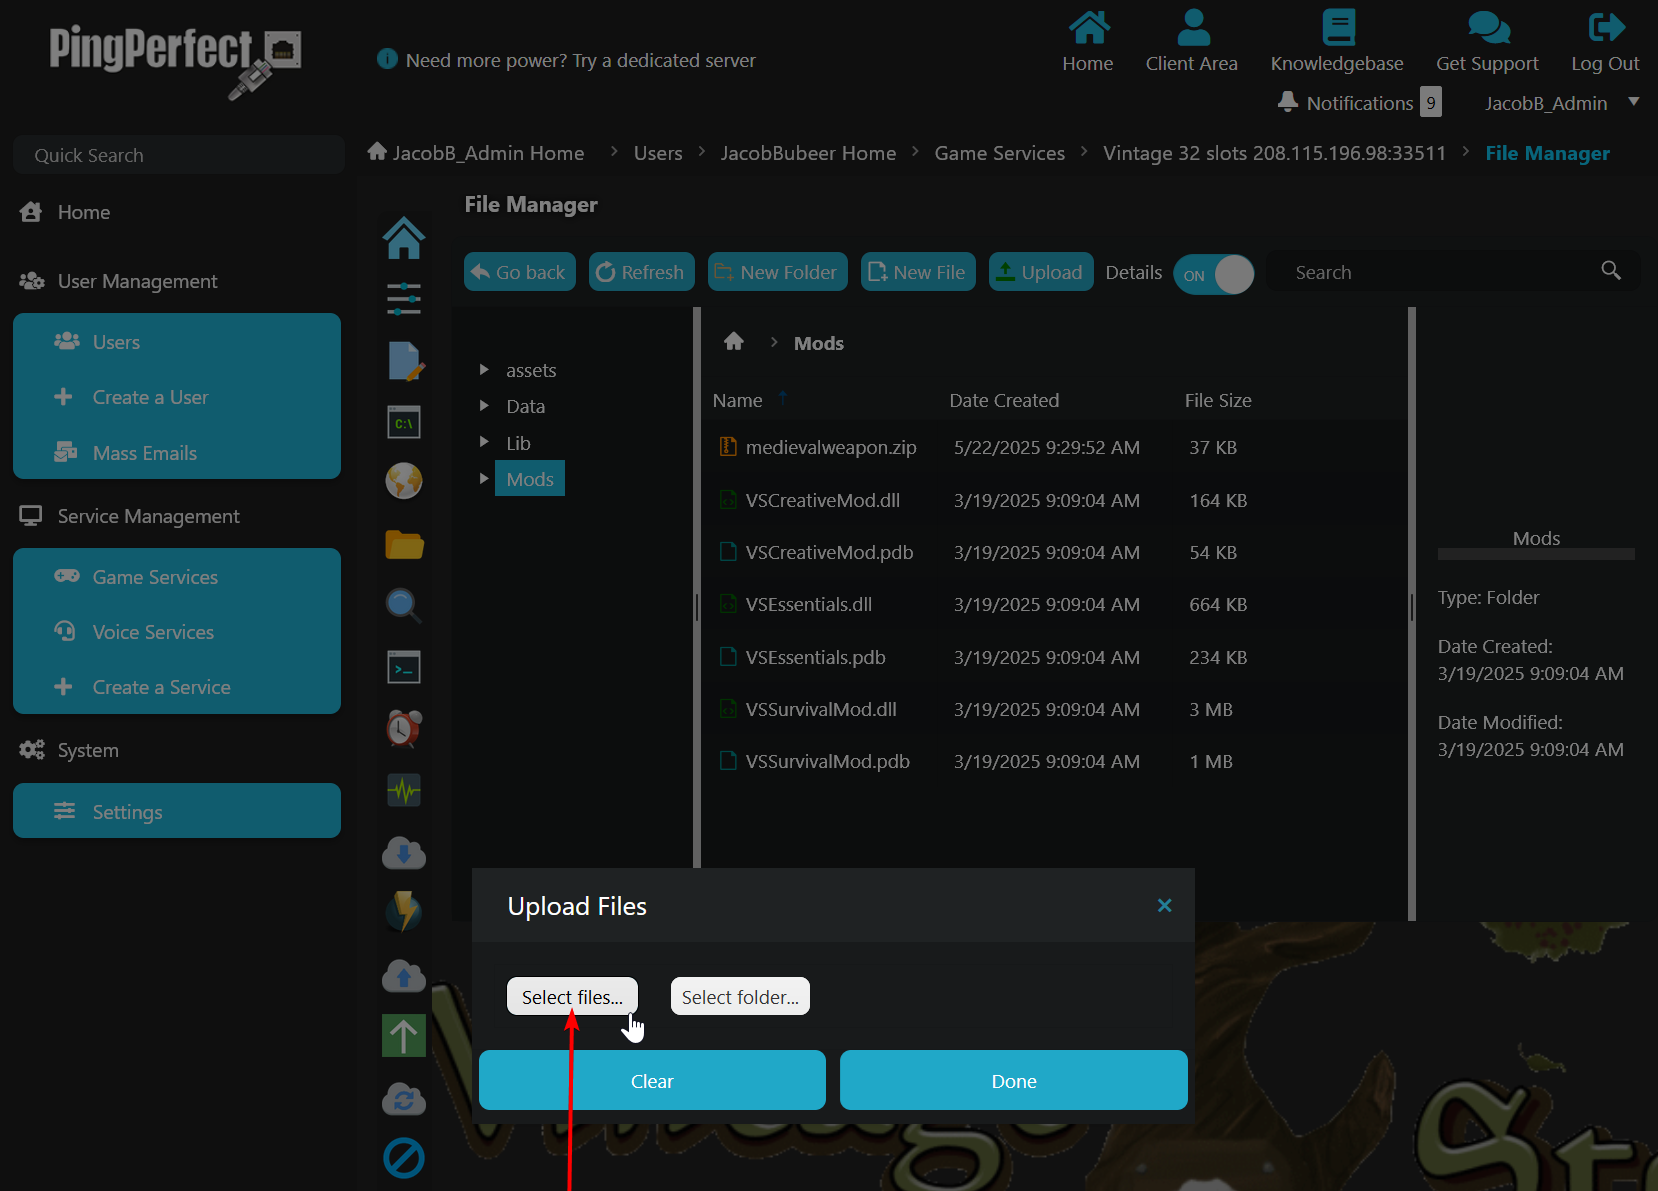Click the magnifying glass icon in toolbar
Viewport: 1658px width, 1191px height.
pos(404,605)
